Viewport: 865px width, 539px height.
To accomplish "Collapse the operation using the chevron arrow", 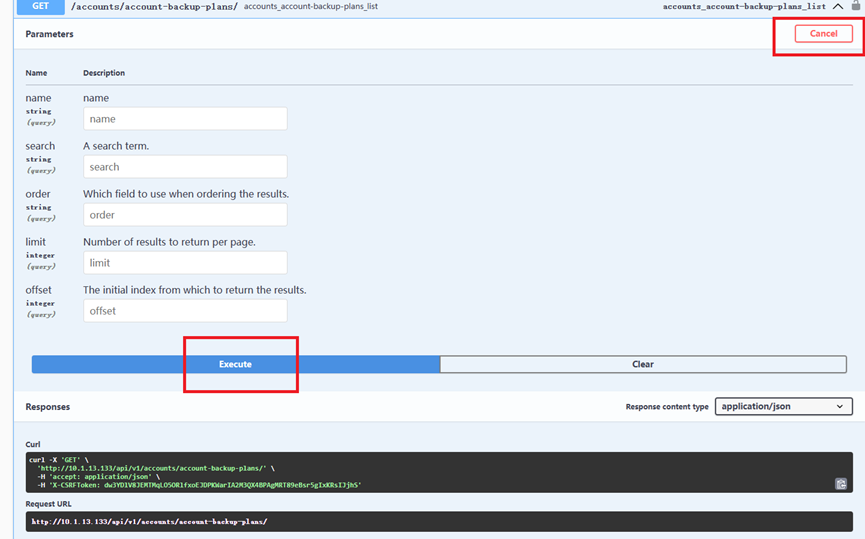I will (838, 6).
